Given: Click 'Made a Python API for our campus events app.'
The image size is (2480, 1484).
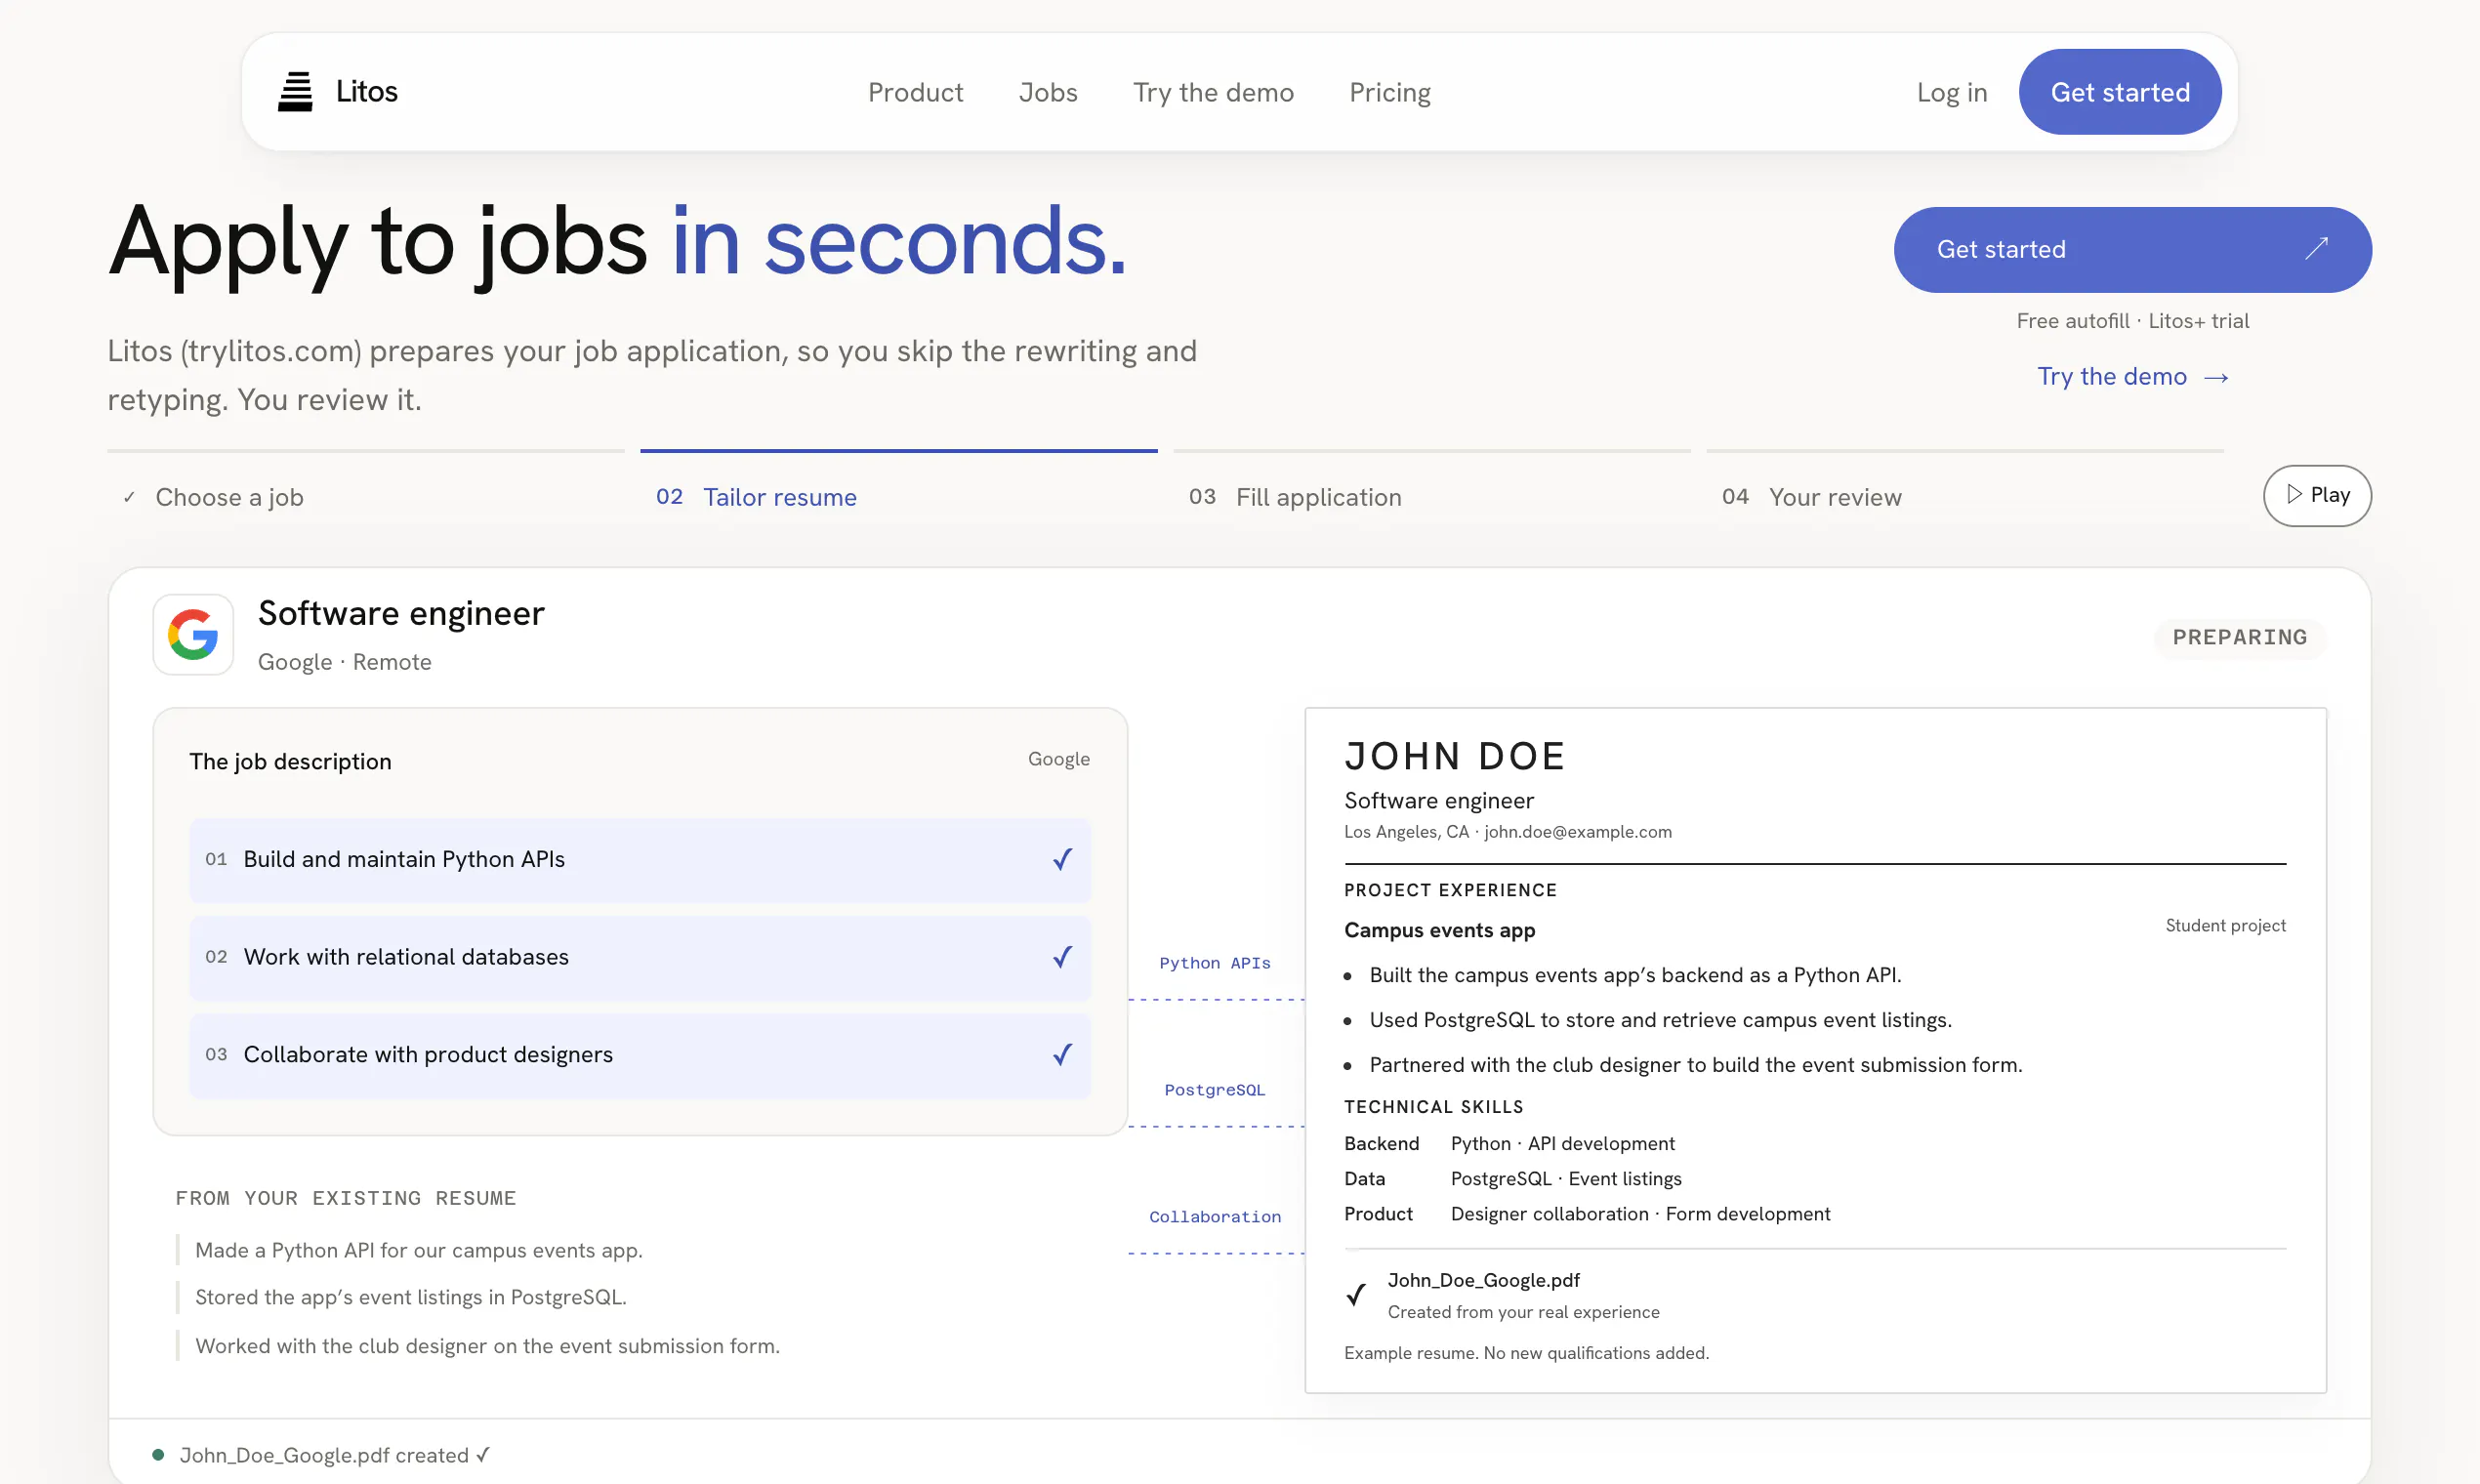Looking at the screenshot, I should click(419, 1250).
